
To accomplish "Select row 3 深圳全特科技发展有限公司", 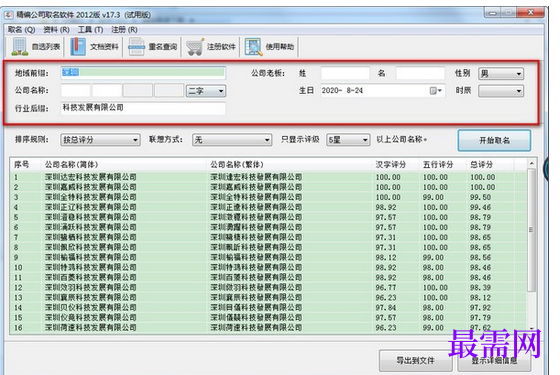I will tap(268, 197).
